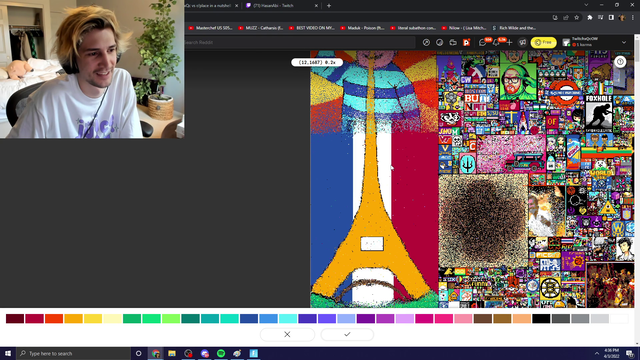
Task: Click the create post plus icon
Action: point(509,42)
